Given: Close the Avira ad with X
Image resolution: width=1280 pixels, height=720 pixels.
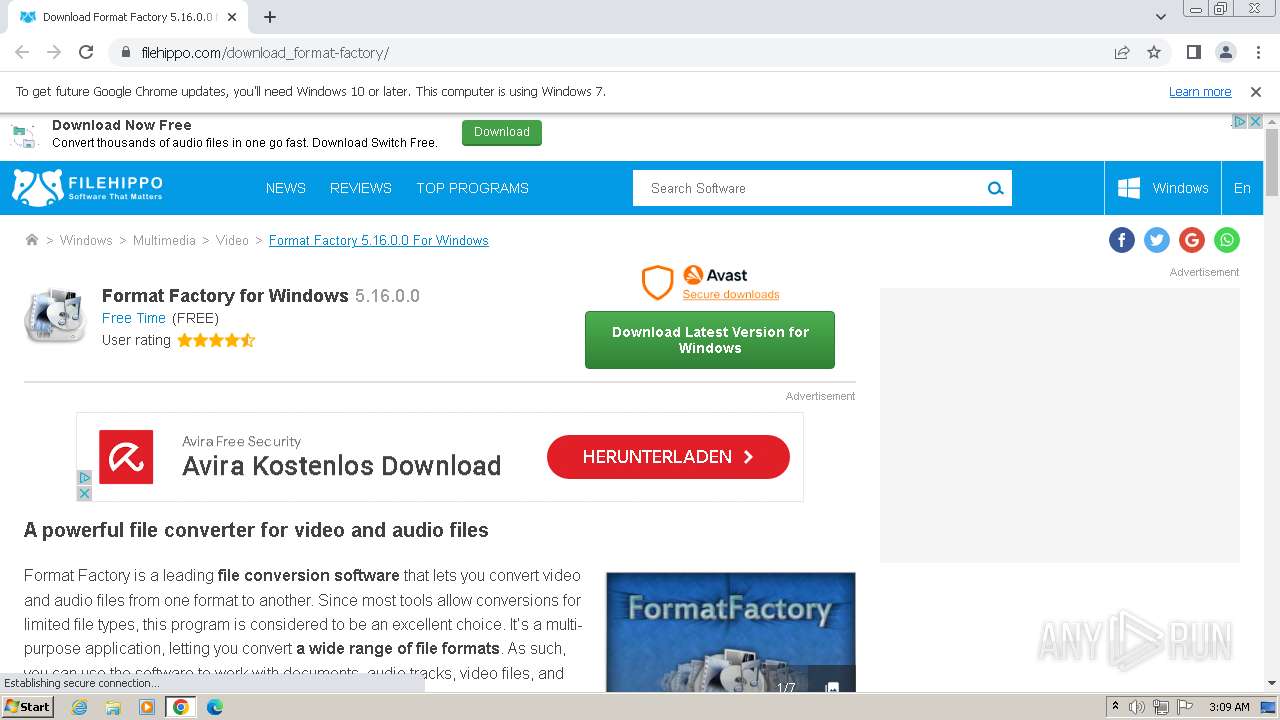Looking at the screenshot, I should click(x=84, y=493).
